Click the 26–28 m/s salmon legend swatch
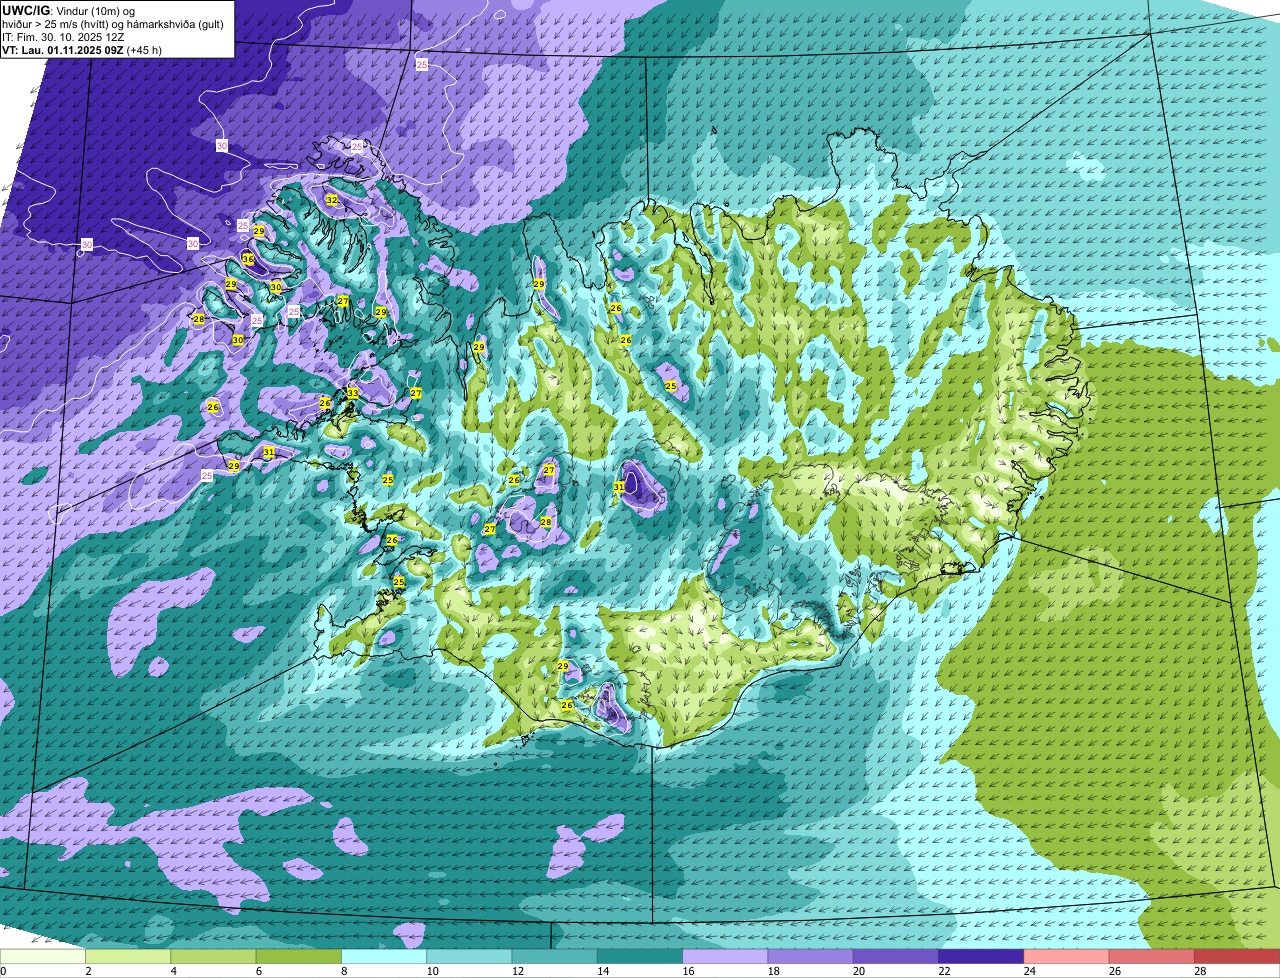1280x978 pixels. (1152, 957)
